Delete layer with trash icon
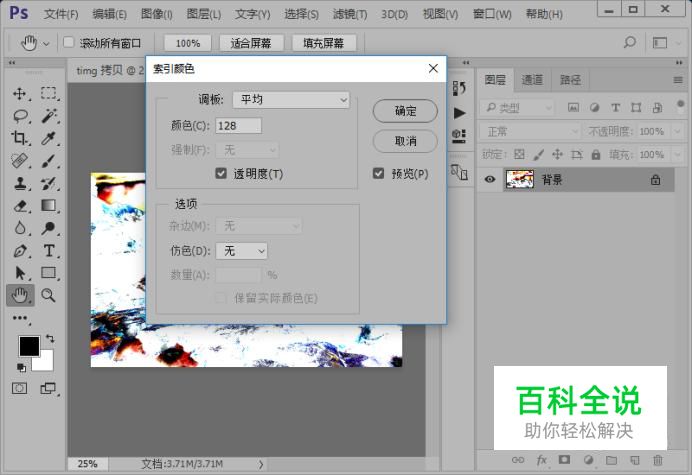 click(658, 460)
